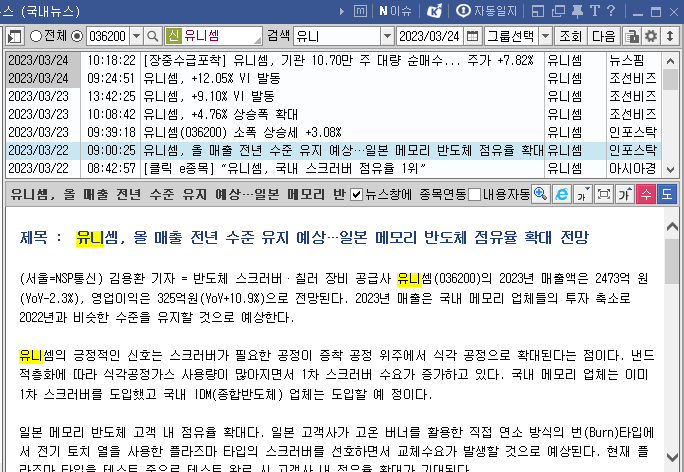
Task: Click the 아시아경 source cell
Action: tap(633, 168)
